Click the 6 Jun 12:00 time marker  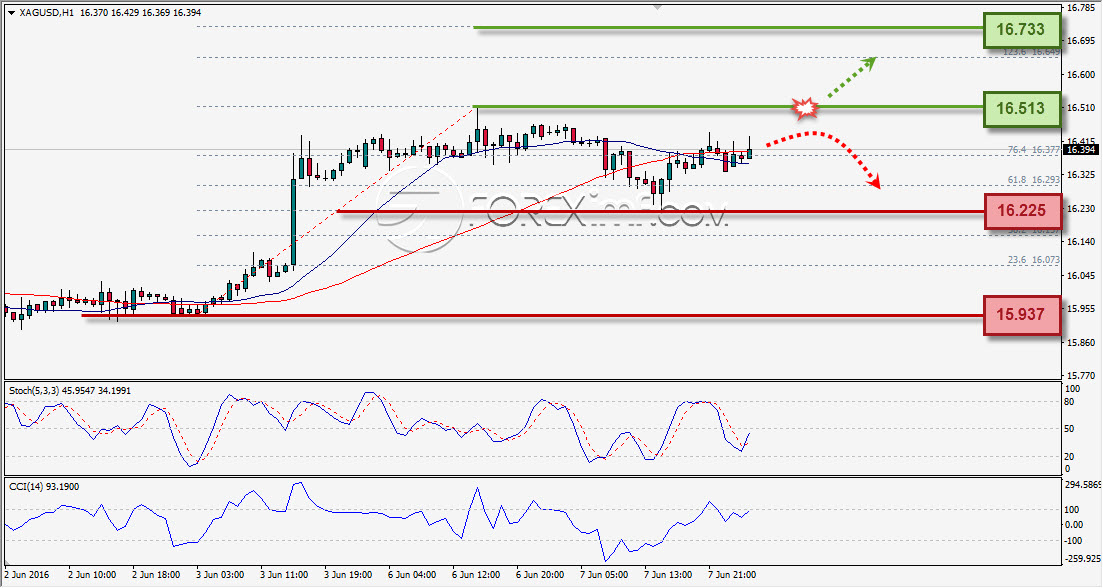point(476,575)
